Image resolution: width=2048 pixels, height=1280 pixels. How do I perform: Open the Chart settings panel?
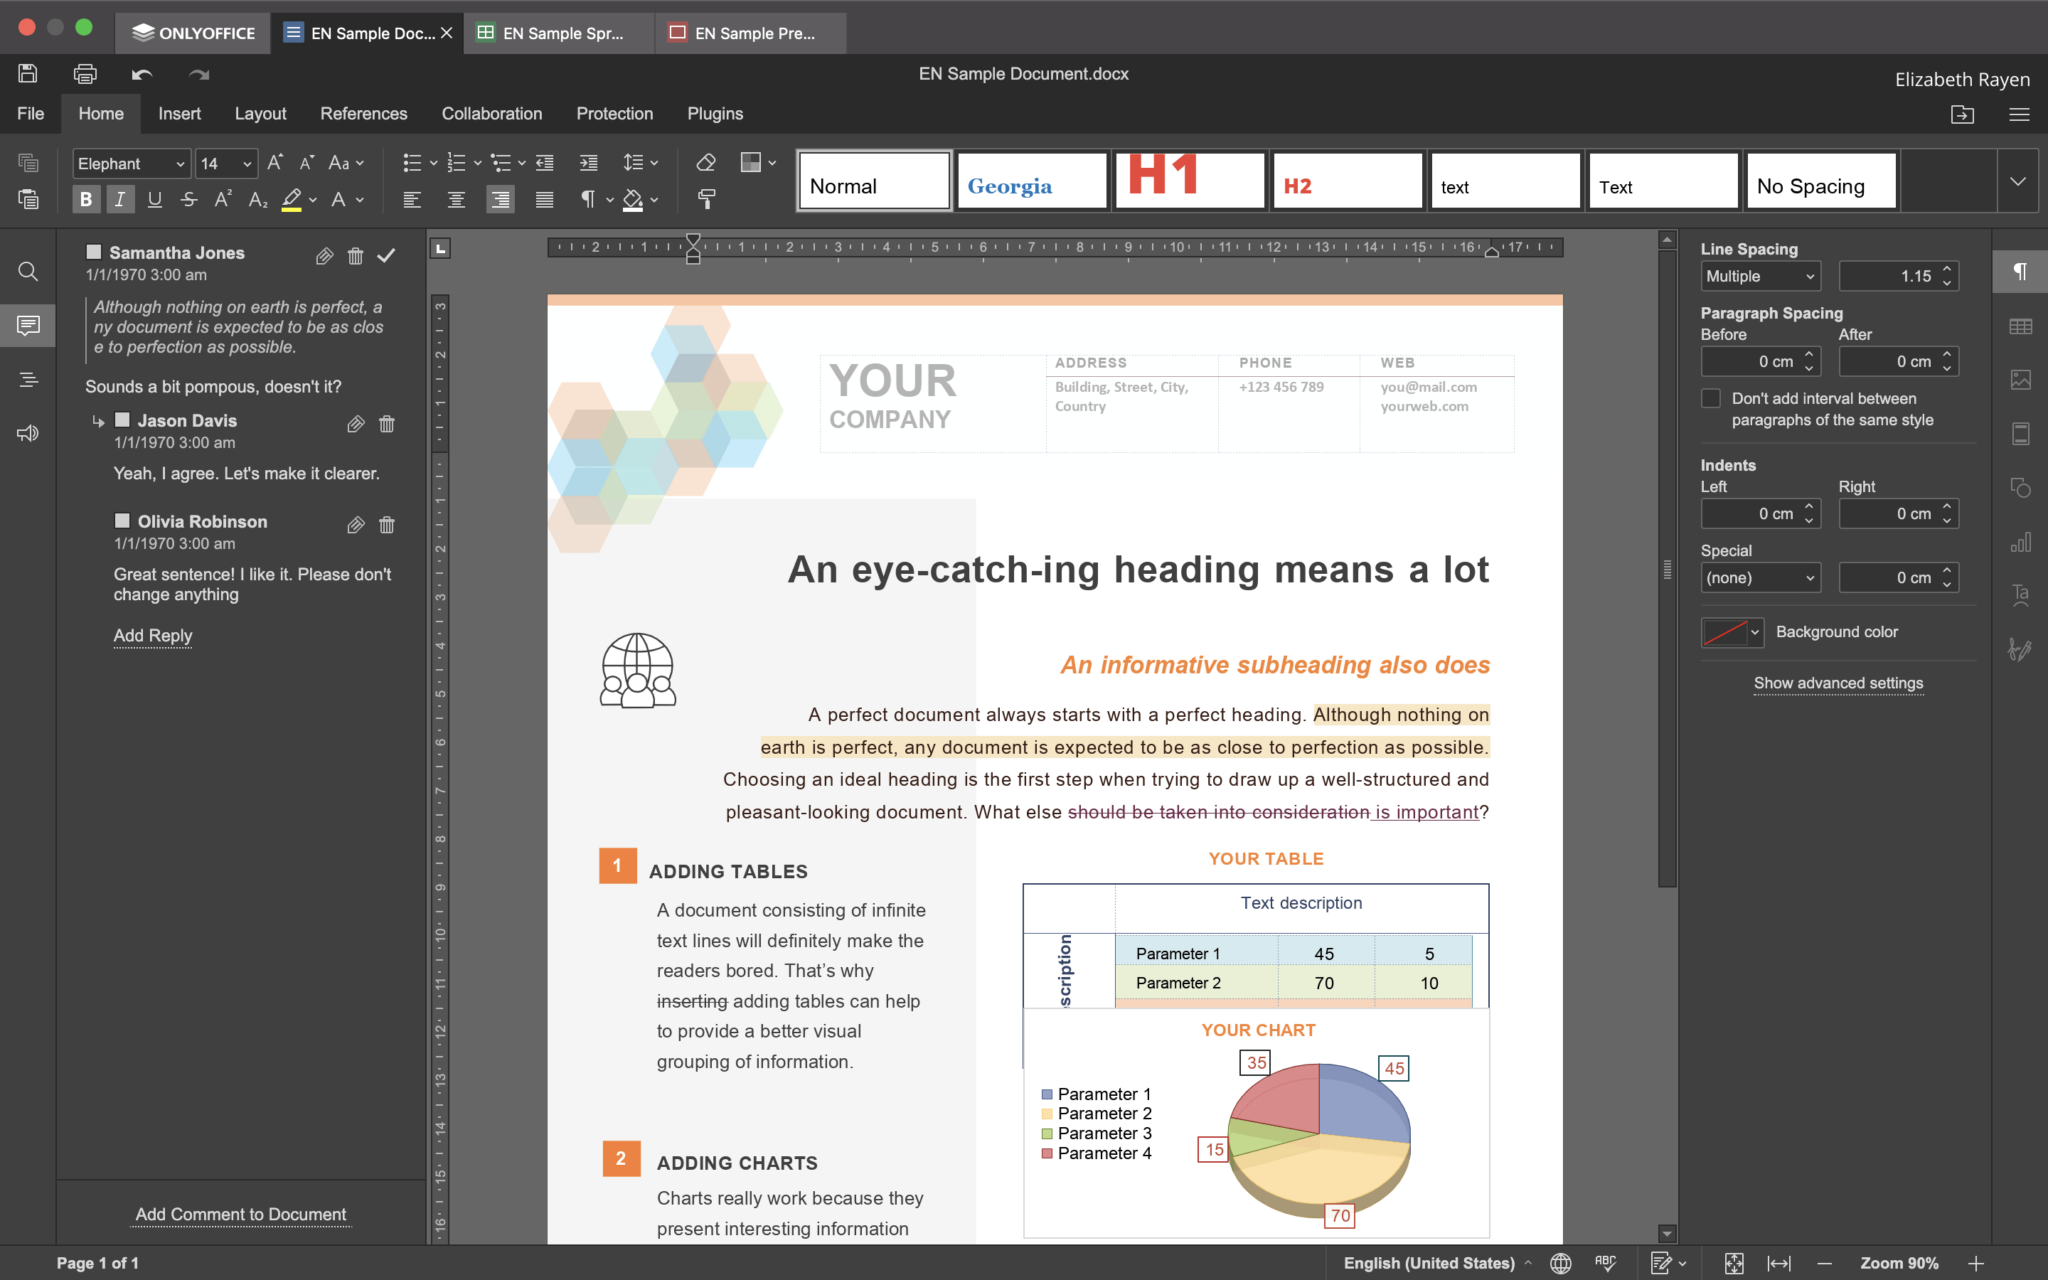pos(2021,541)
